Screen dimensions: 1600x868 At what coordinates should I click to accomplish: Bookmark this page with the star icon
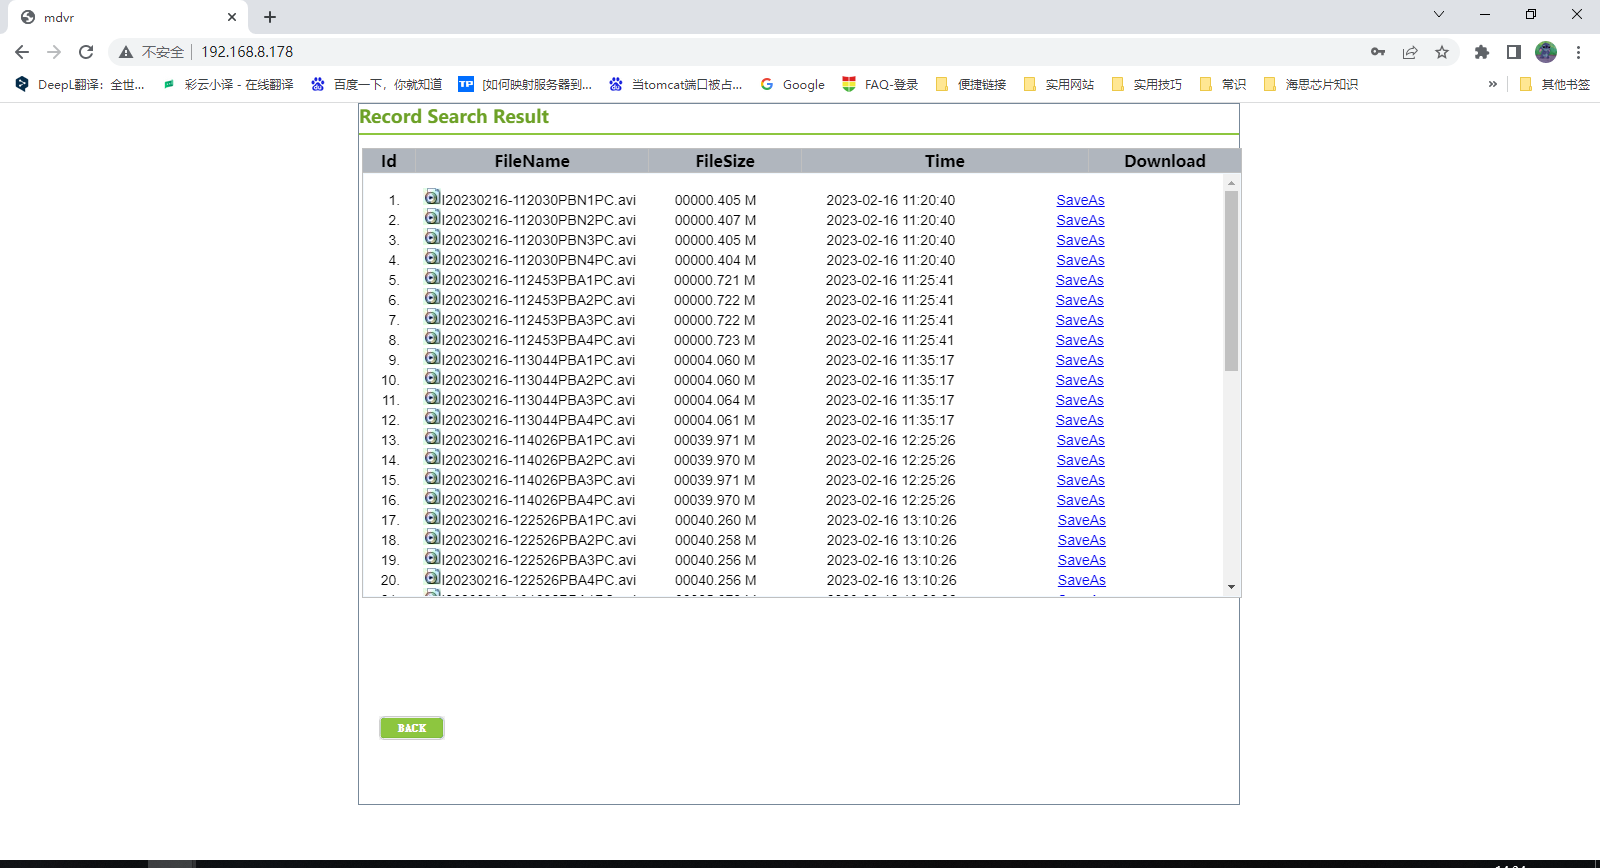tap(1442, 52)
